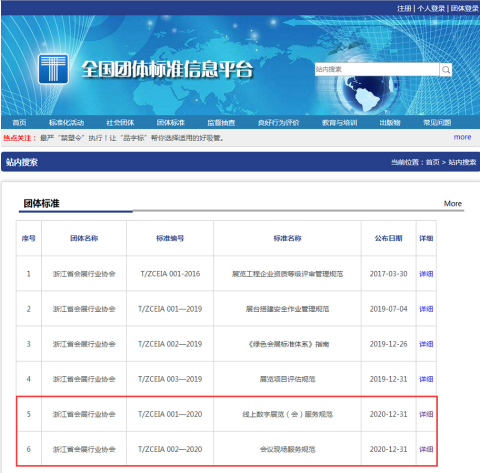The height and width of the screenshot is (473, 480).
Task: Click the 个人登录 link
Action: coord(431,8)
